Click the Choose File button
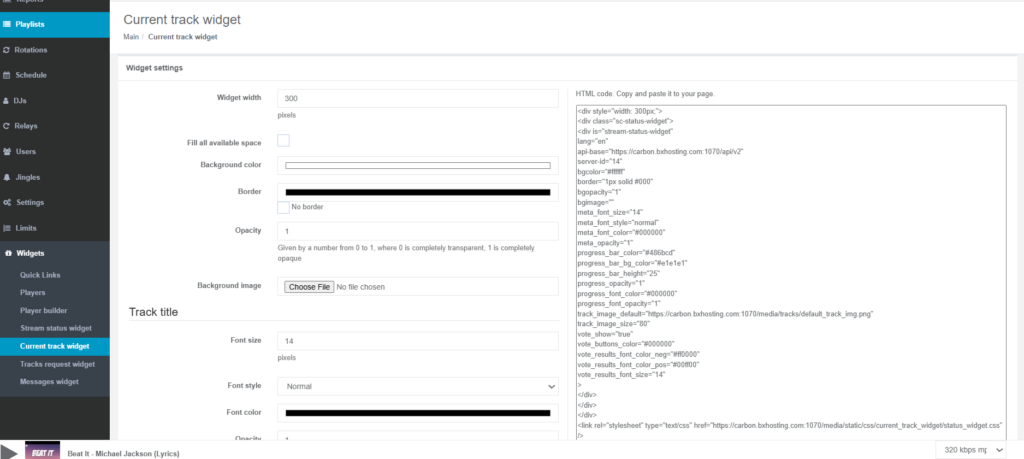Image resolution: width=1024 pixels, height=459 pixels. pyautogui.click(x=308, y=287)
